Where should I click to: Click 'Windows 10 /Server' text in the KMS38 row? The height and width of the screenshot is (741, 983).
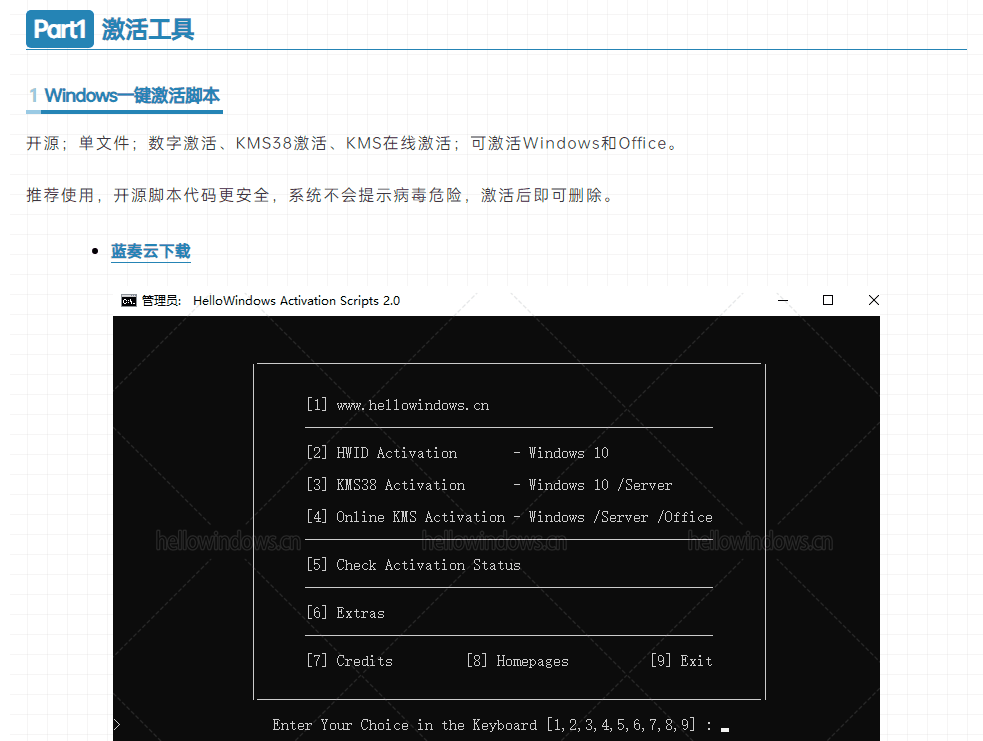click(600, 485)
